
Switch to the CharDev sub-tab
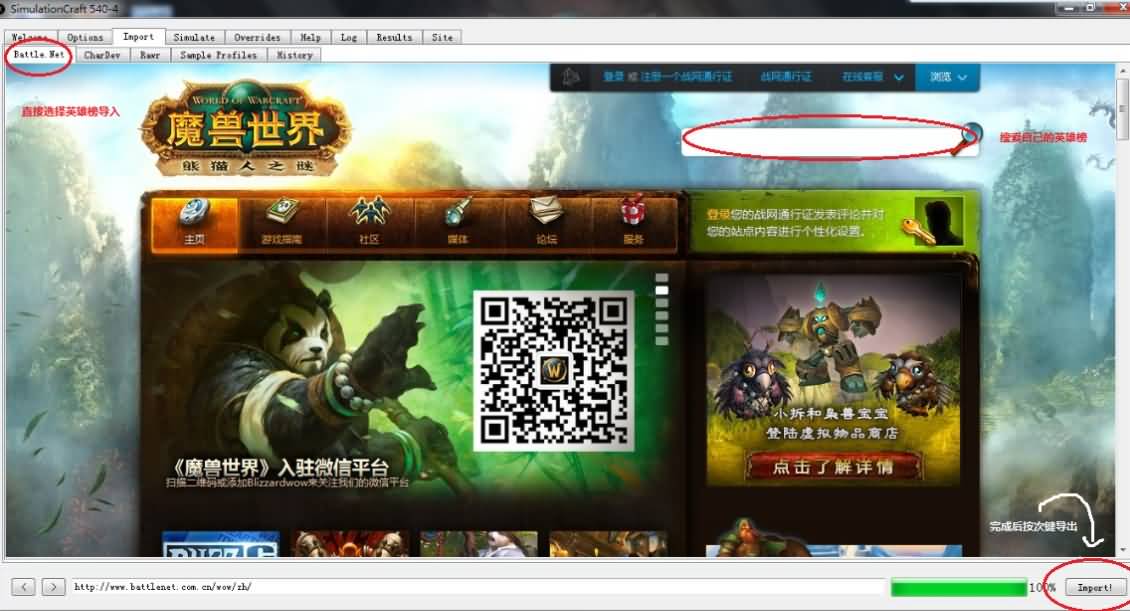click(x=102, y=55)
